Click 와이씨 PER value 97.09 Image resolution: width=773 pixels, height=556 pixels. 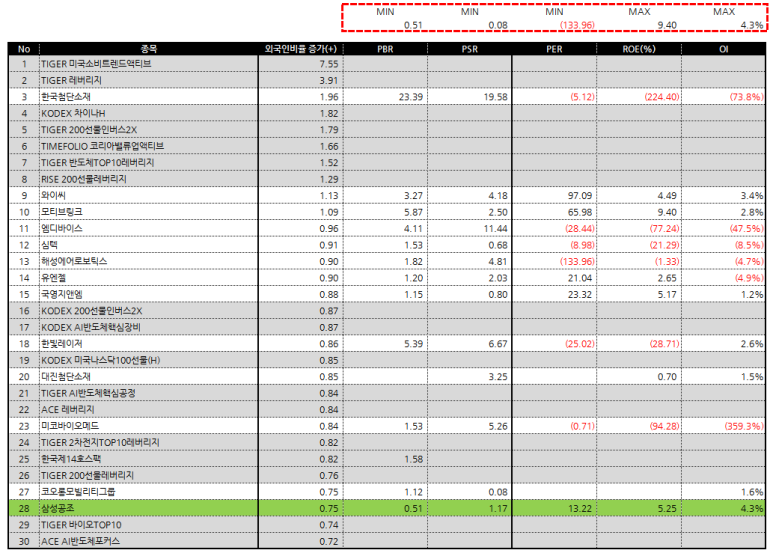click(x=580, y=196)
